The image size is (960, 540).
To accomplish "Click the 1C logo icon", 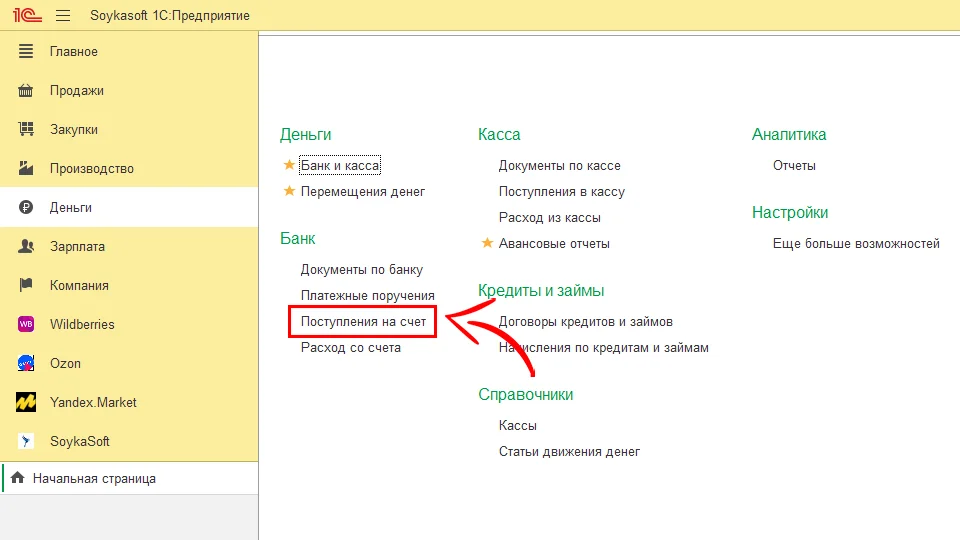I will (x=26, y=16).
